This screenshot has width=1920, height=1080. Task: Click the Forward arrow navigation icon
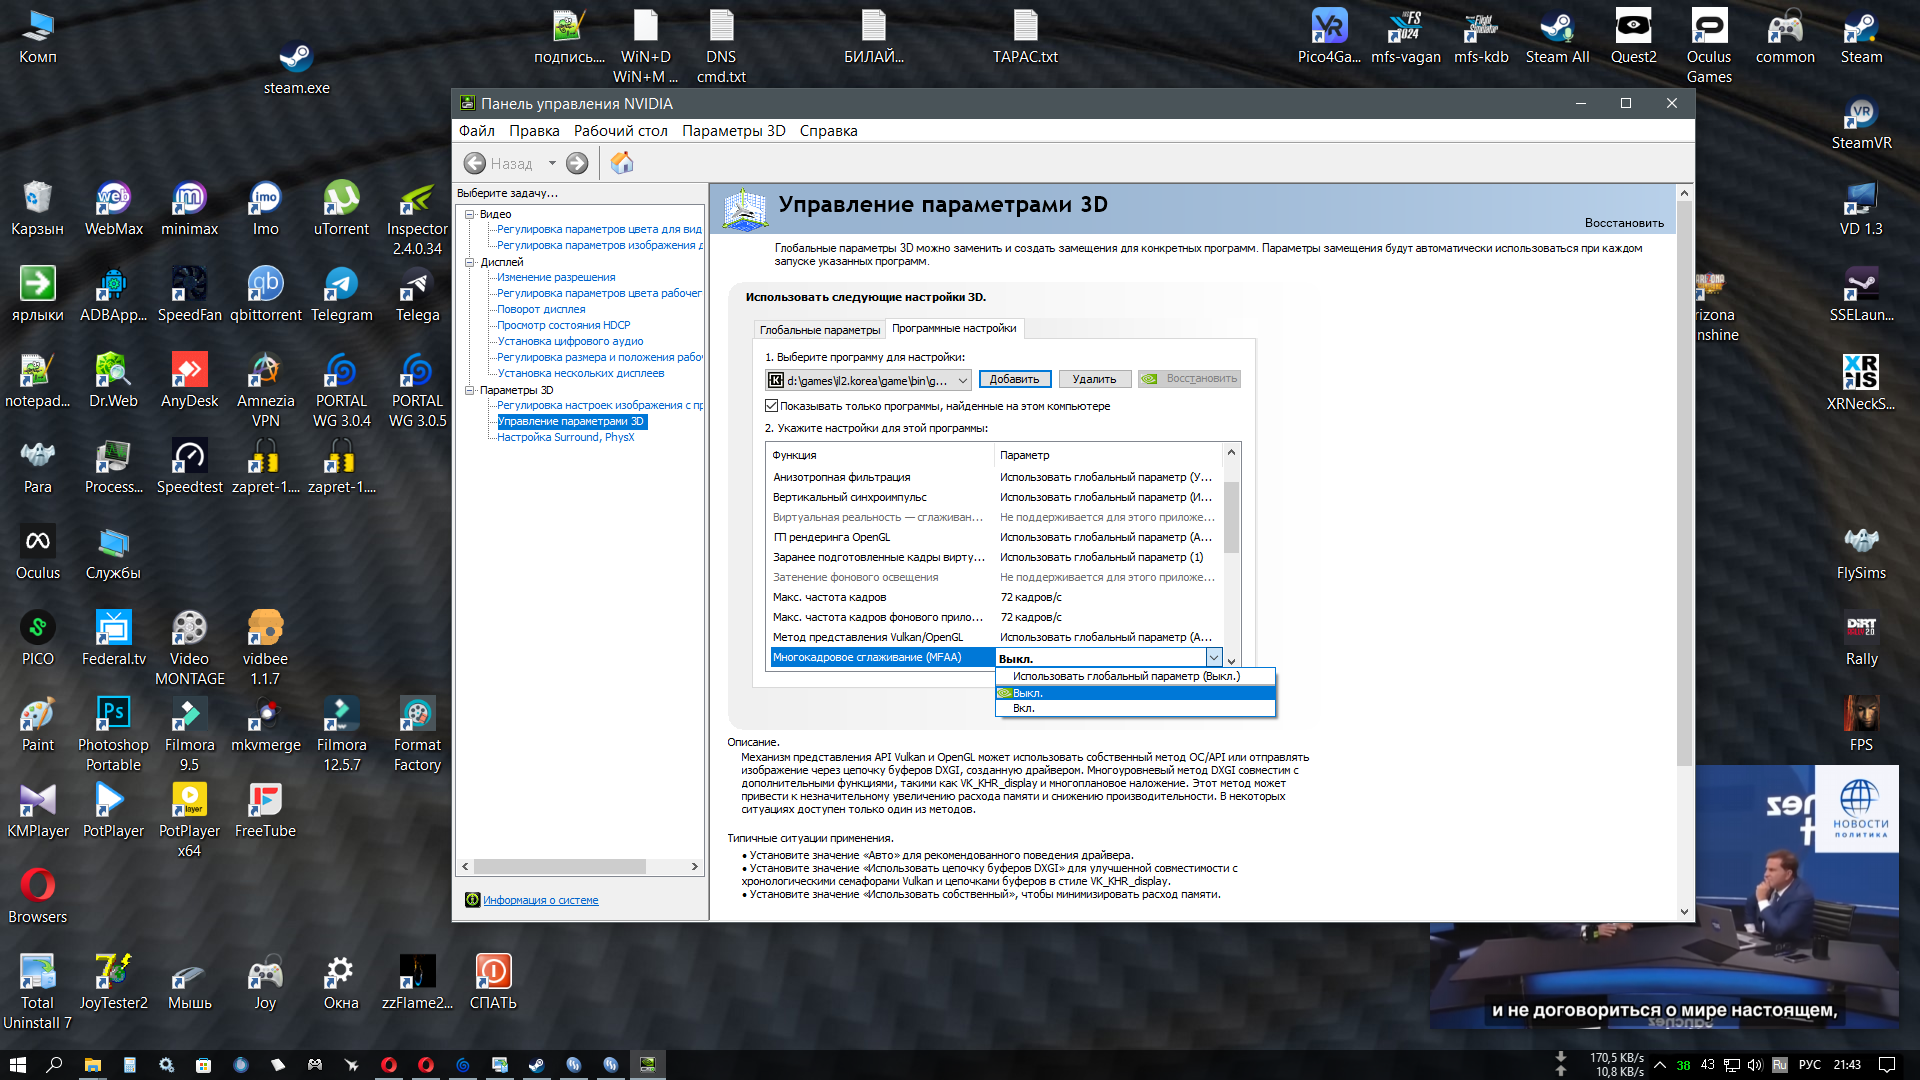(x=577, y=163)
